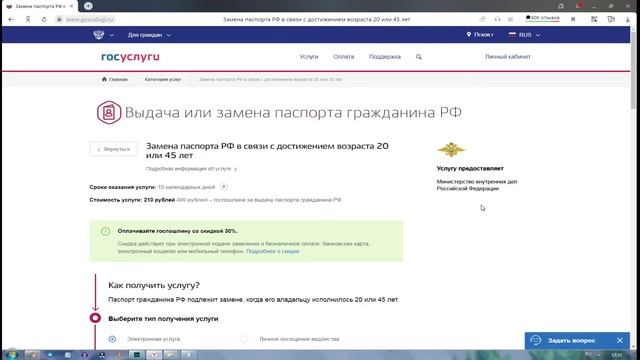This screenshot has height=360, width=640.
Task: Open site reviews badge in address bar
Action: pyautogui.click(x=543, y=18)
